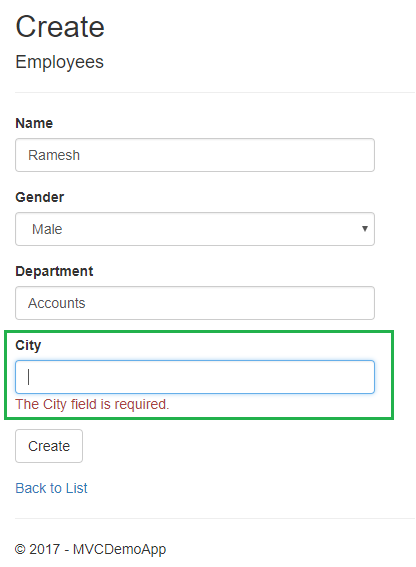Click the blinking text cursor in the City box
The width and height of the screenshot is (416, 567).
(x=29, y=377)
